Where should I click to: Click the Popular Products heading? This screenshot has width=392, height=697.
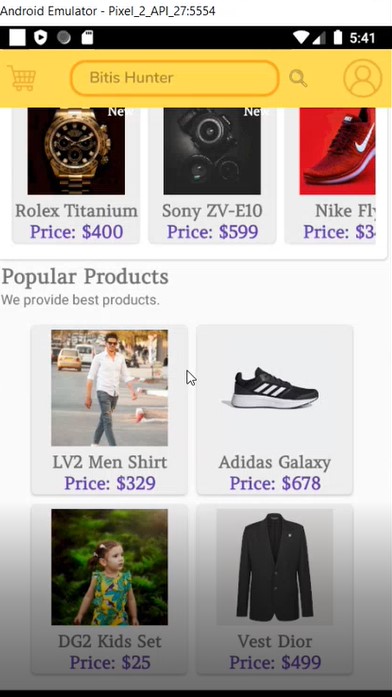85,277
